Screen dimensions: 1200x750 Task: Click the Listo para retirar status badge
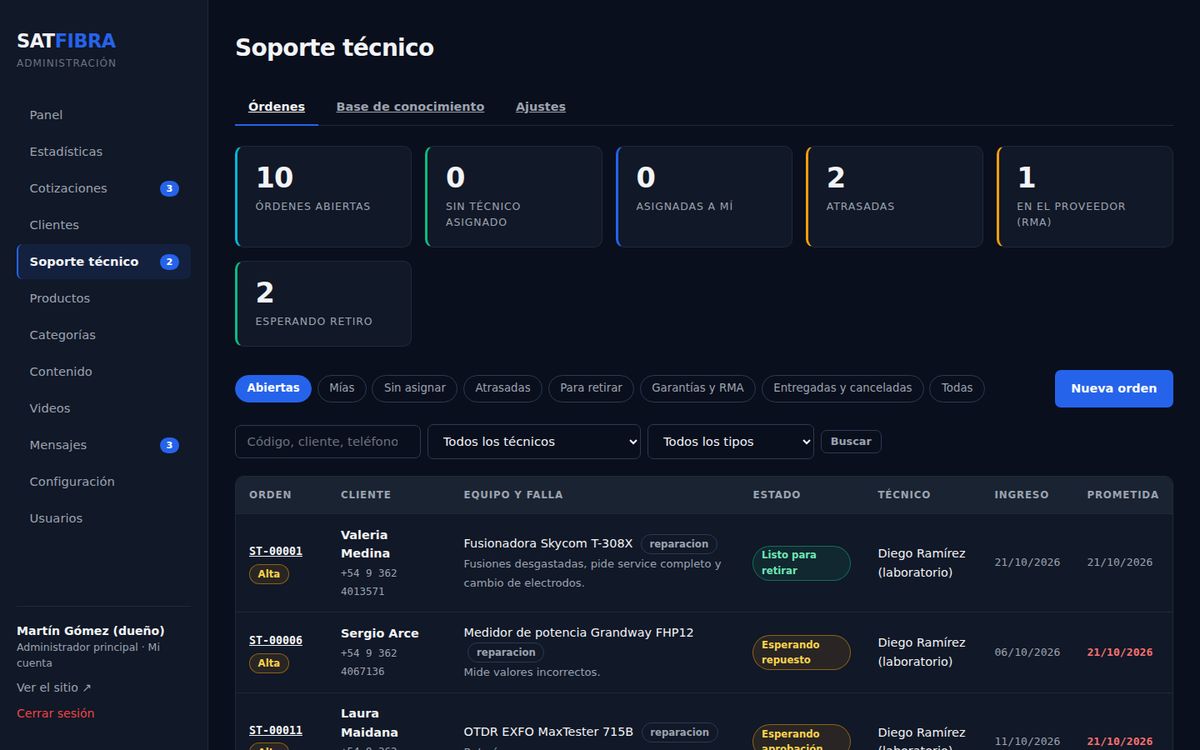tap(802, 563)
